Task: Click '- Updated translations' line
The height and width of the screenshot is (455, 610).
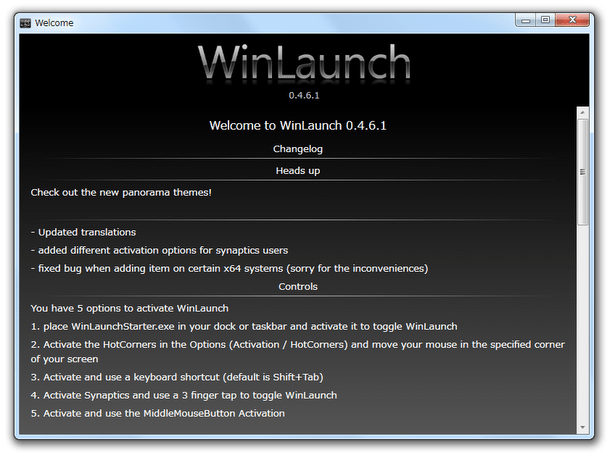Action: [x=83, y=232]
